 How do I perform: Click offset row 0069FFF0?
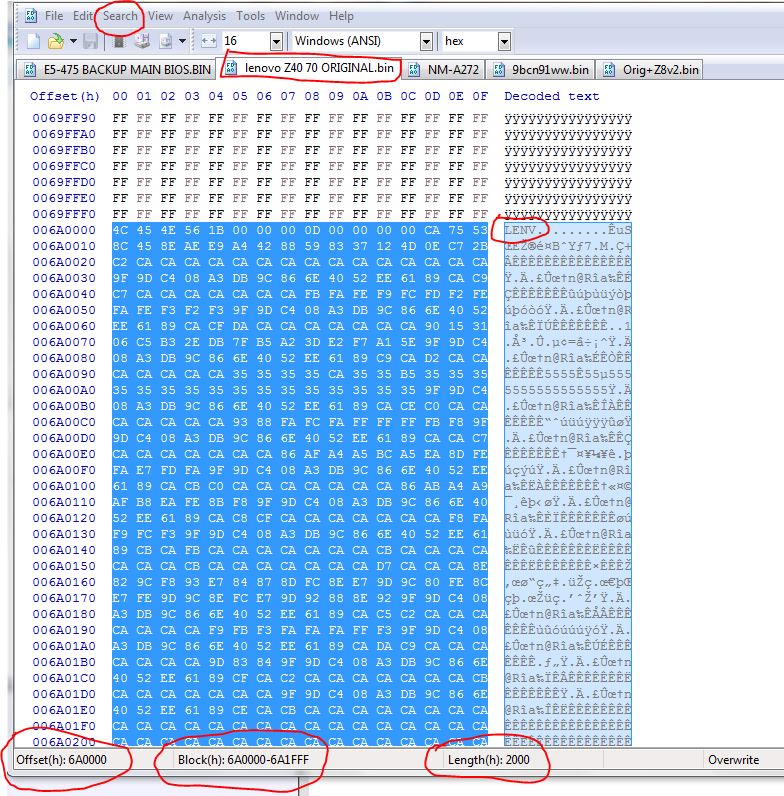[x=64, y=214]
